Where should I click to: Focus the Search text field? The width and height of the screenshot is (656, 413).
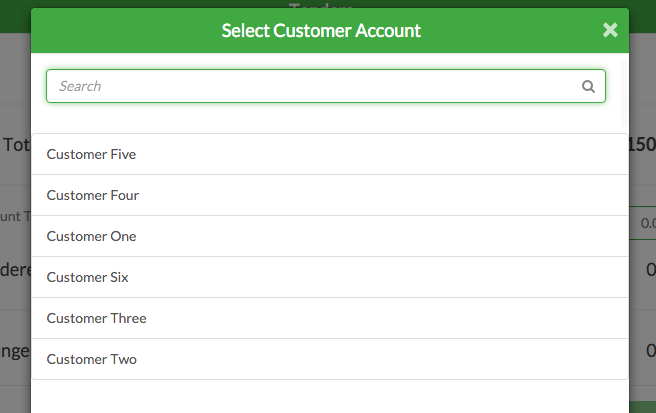[325, 86]
